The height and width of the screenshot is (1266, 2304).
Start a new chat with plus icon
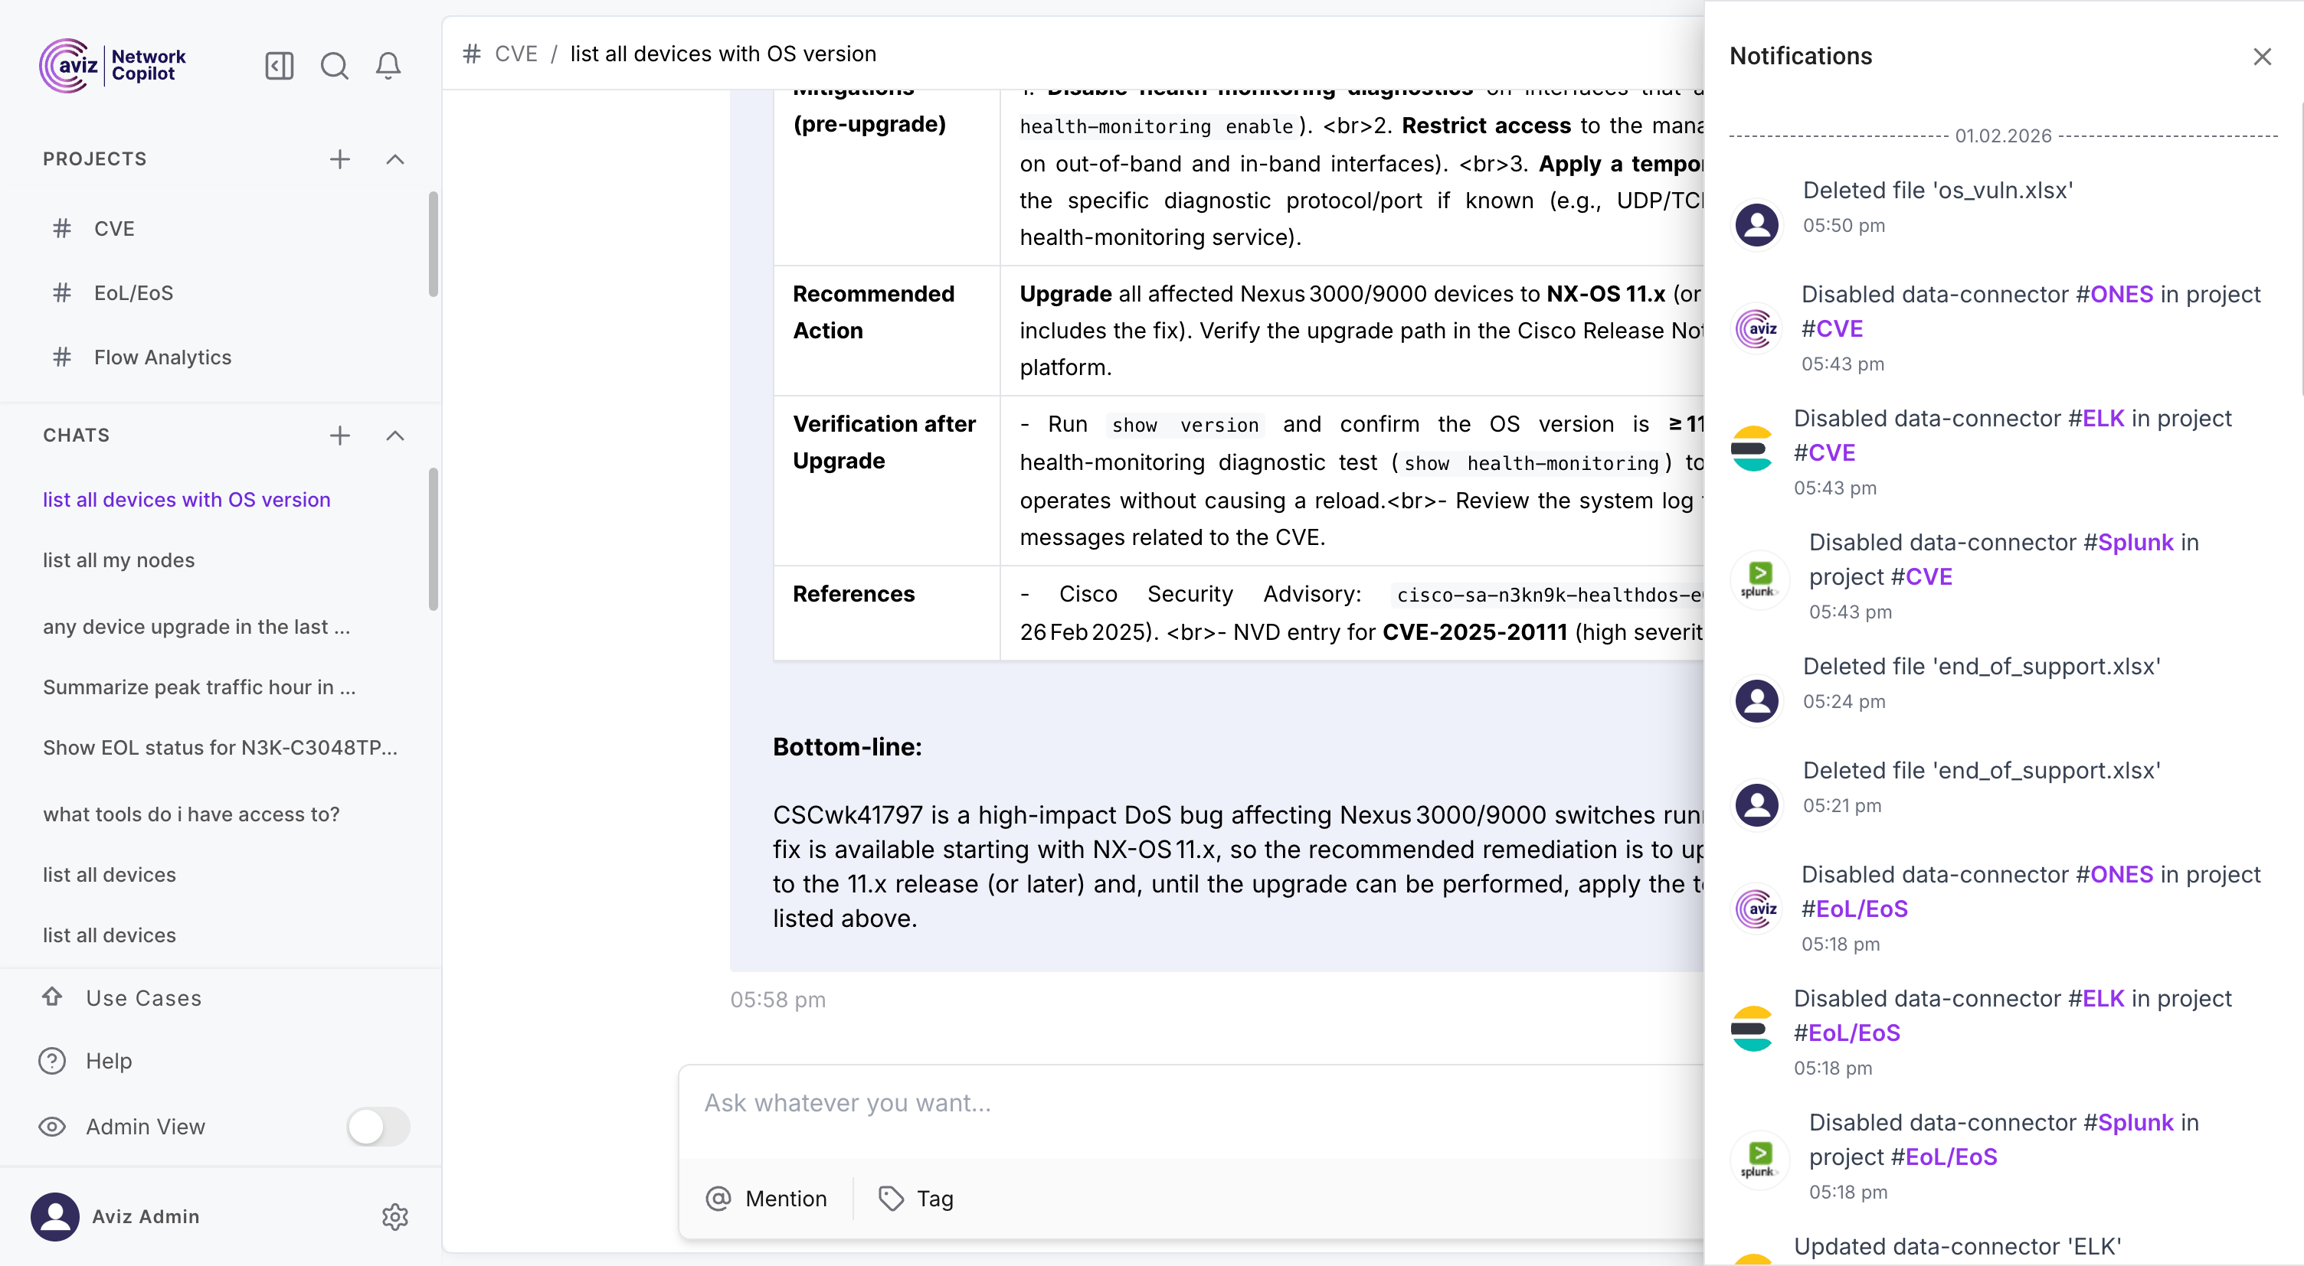340,435
